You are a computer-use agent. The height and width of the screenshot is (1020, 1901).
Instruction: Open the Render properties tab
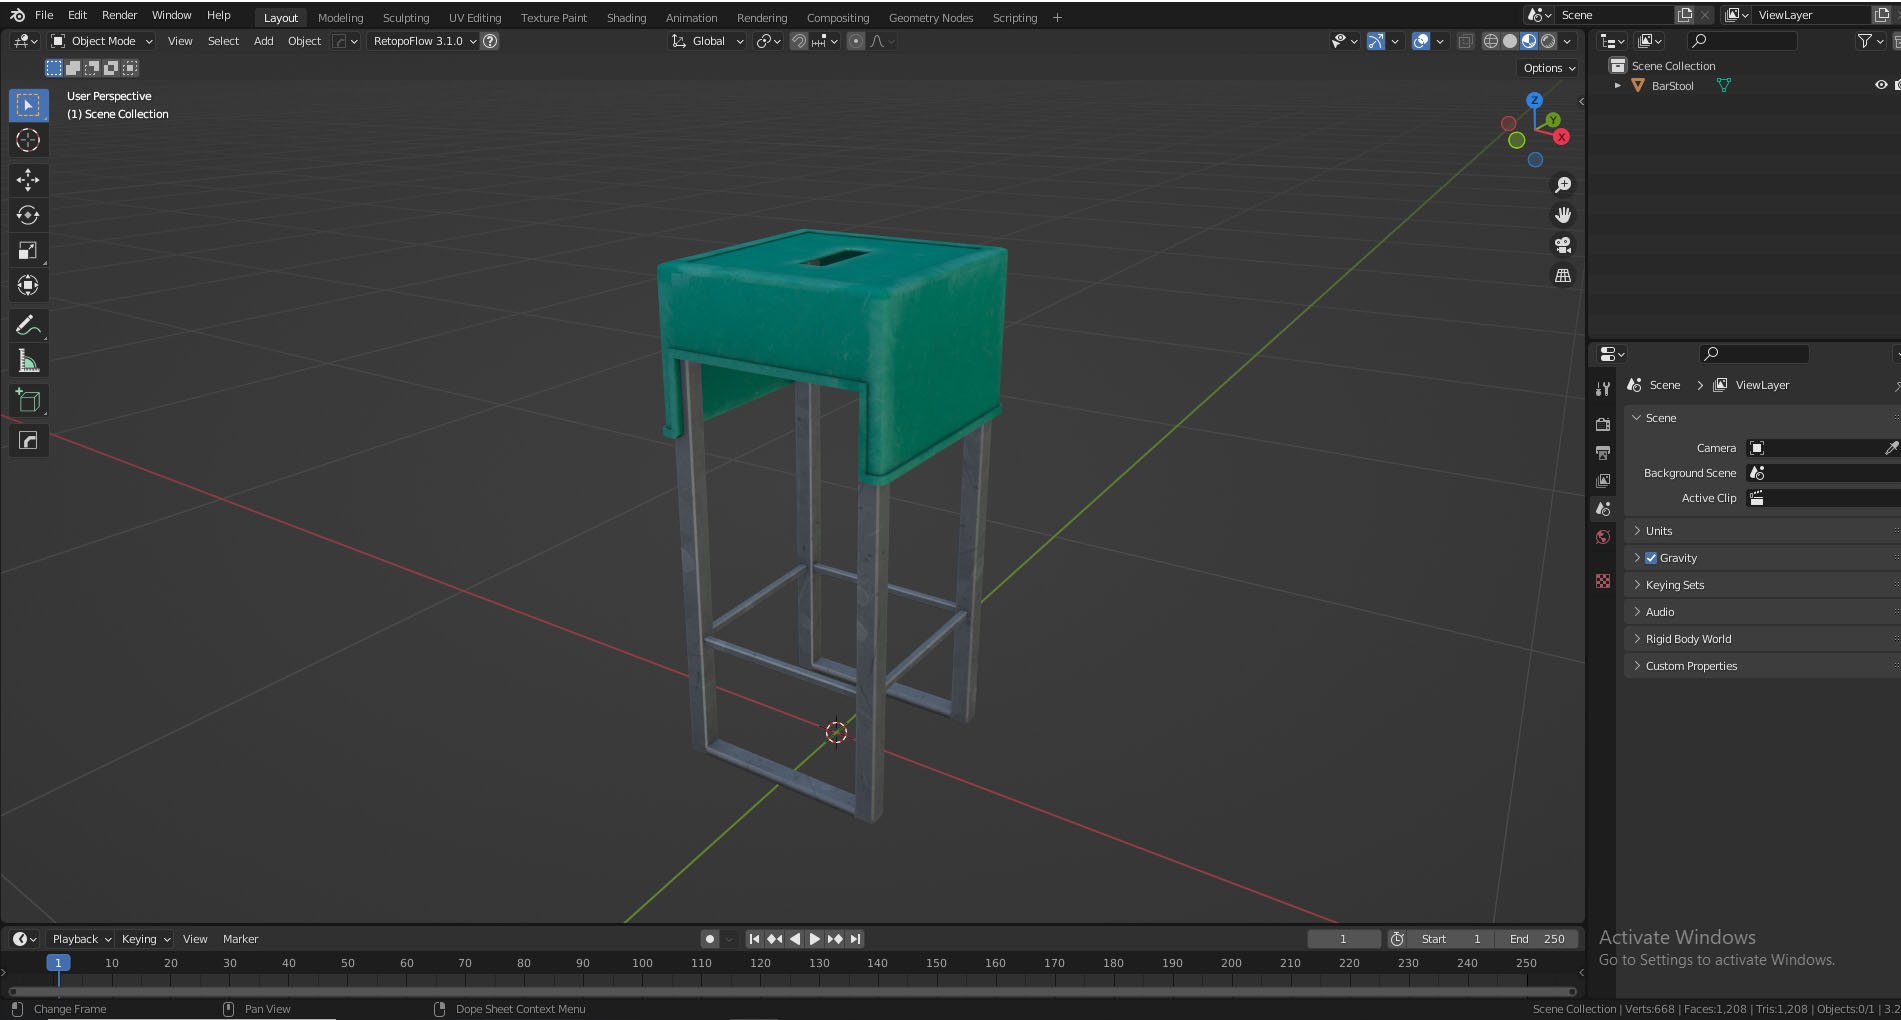(x=1603, y=424)
